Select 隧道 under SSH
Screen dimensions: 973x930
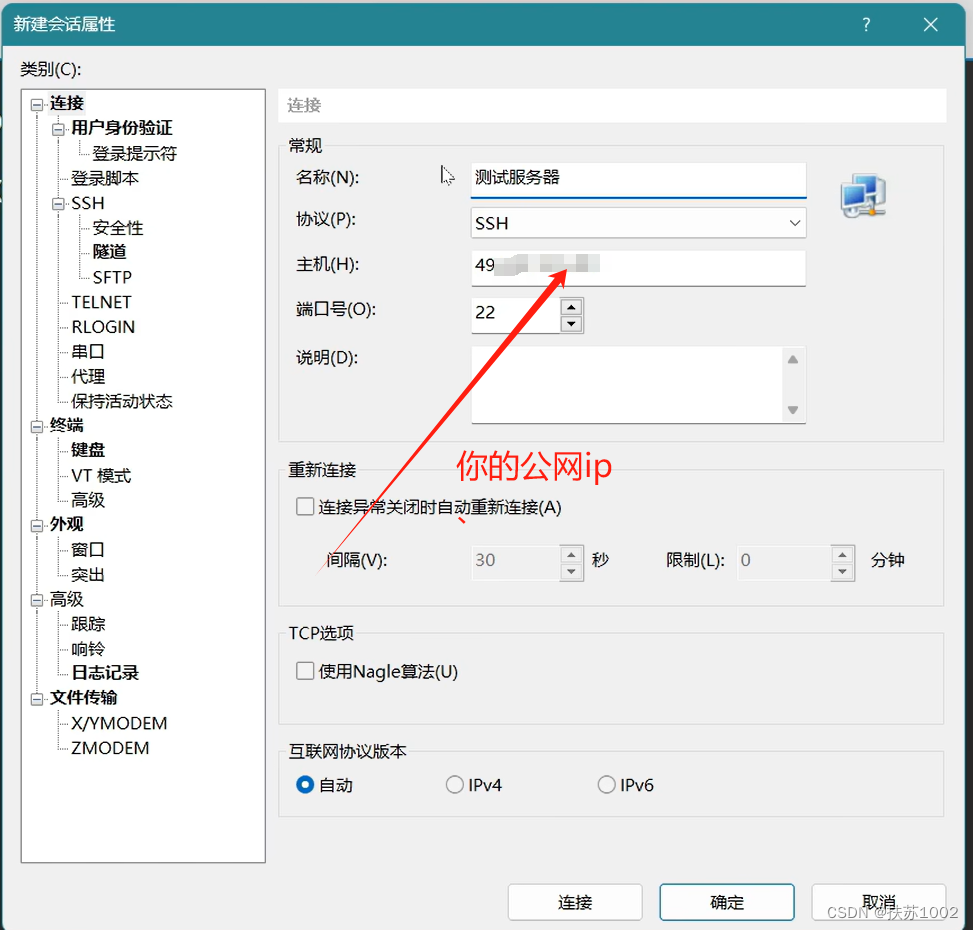[x=110, y=252]
